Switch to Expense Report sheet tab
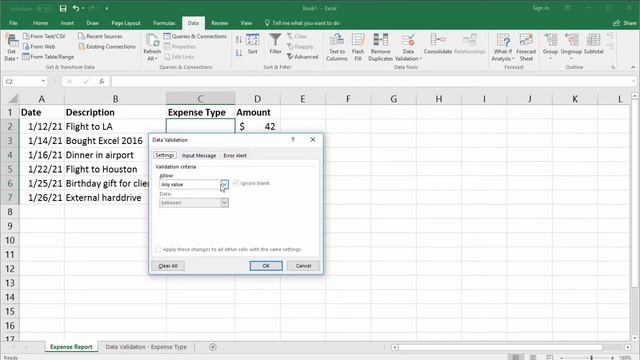The image size is (640, 360). click(71, 347)
